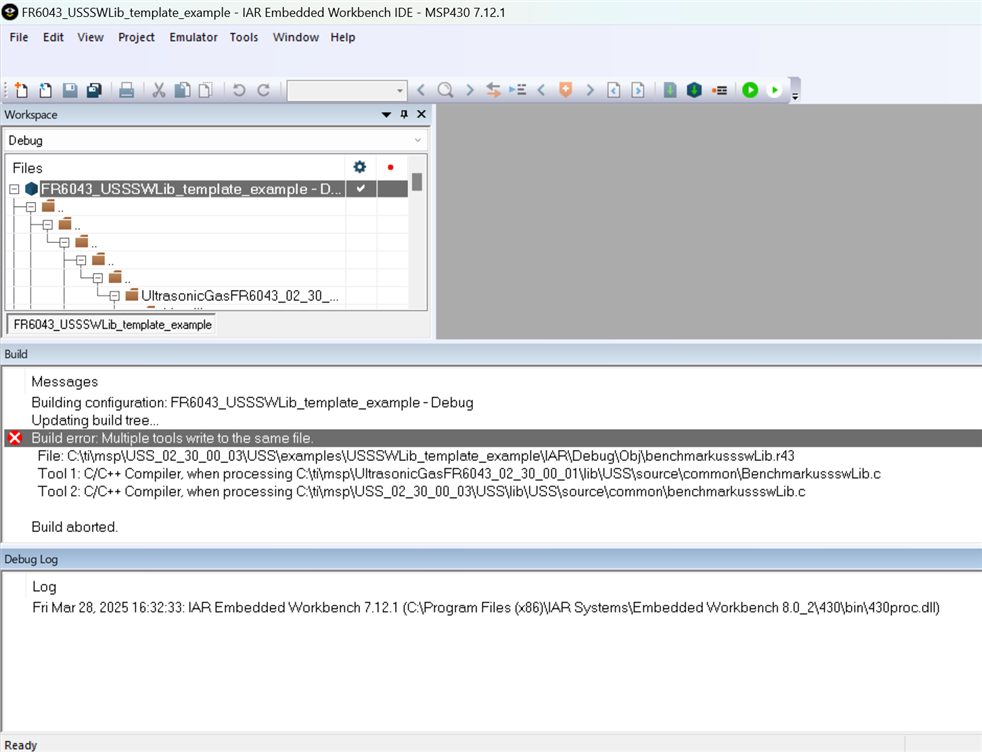Open the Tools menu

pos(244,37)
